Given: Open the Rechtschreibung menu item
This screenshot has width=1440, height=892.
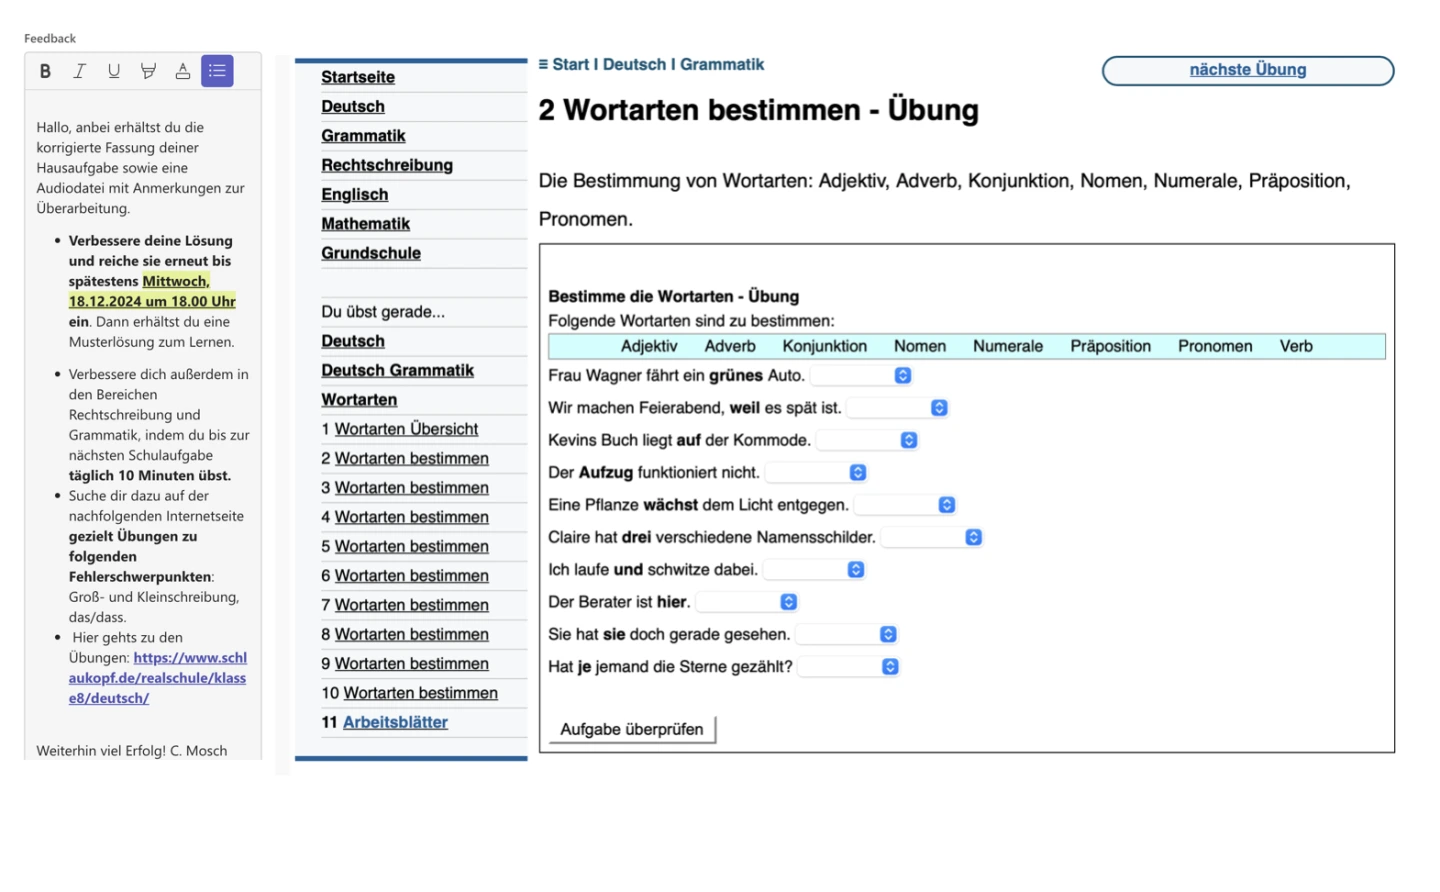Looking at the screenshot, I should click(387, 165).
